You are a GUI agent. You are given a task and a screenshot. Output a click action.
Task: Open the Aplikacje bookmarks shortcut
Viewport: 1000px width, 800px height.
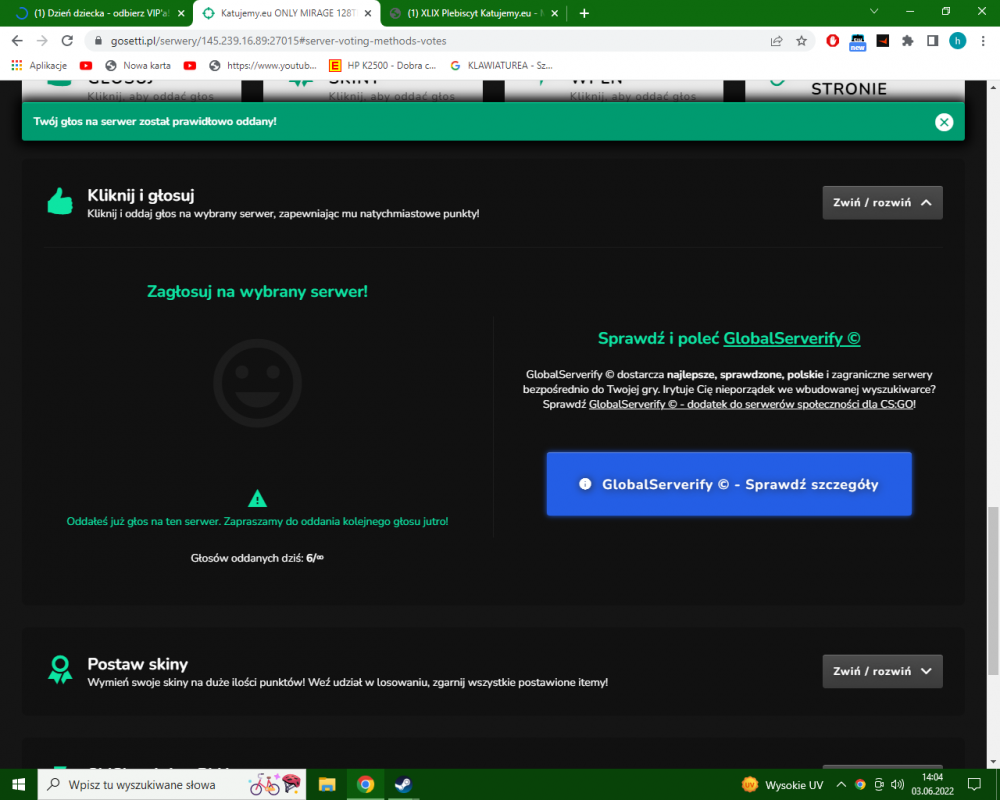[x=40, y=66]
